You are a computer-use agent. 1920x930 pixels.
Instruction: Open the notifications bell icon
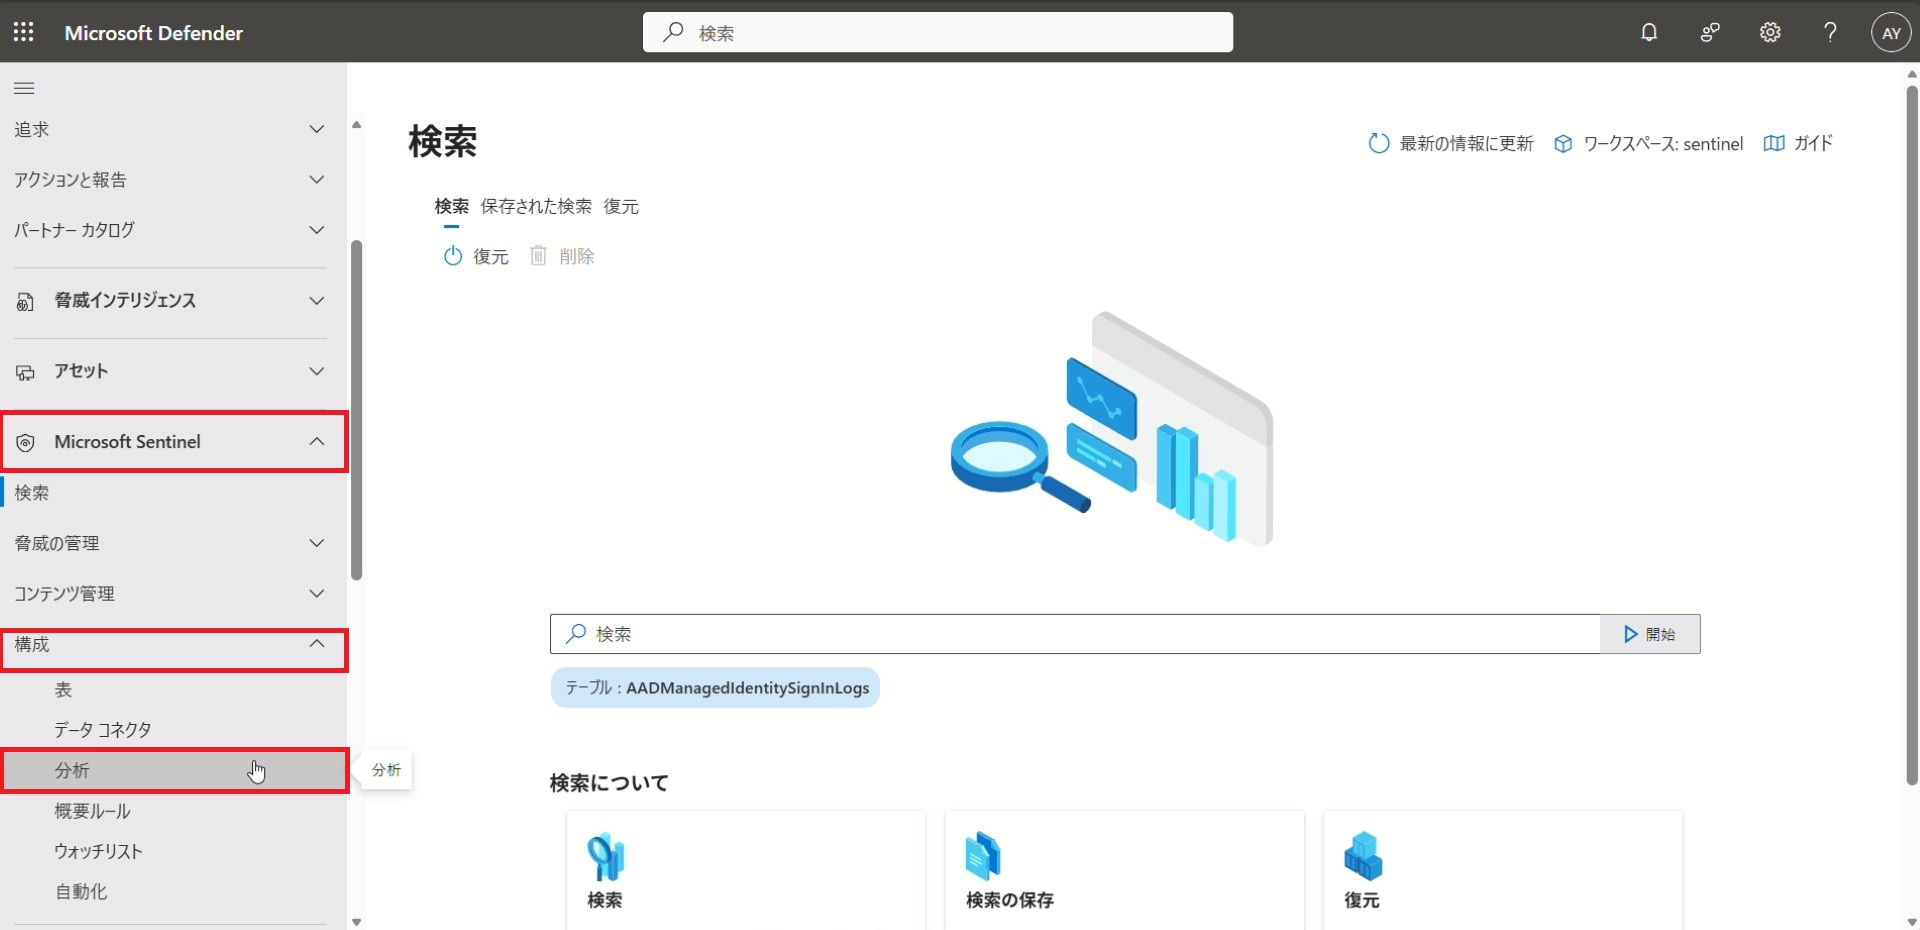(1649, 32)
